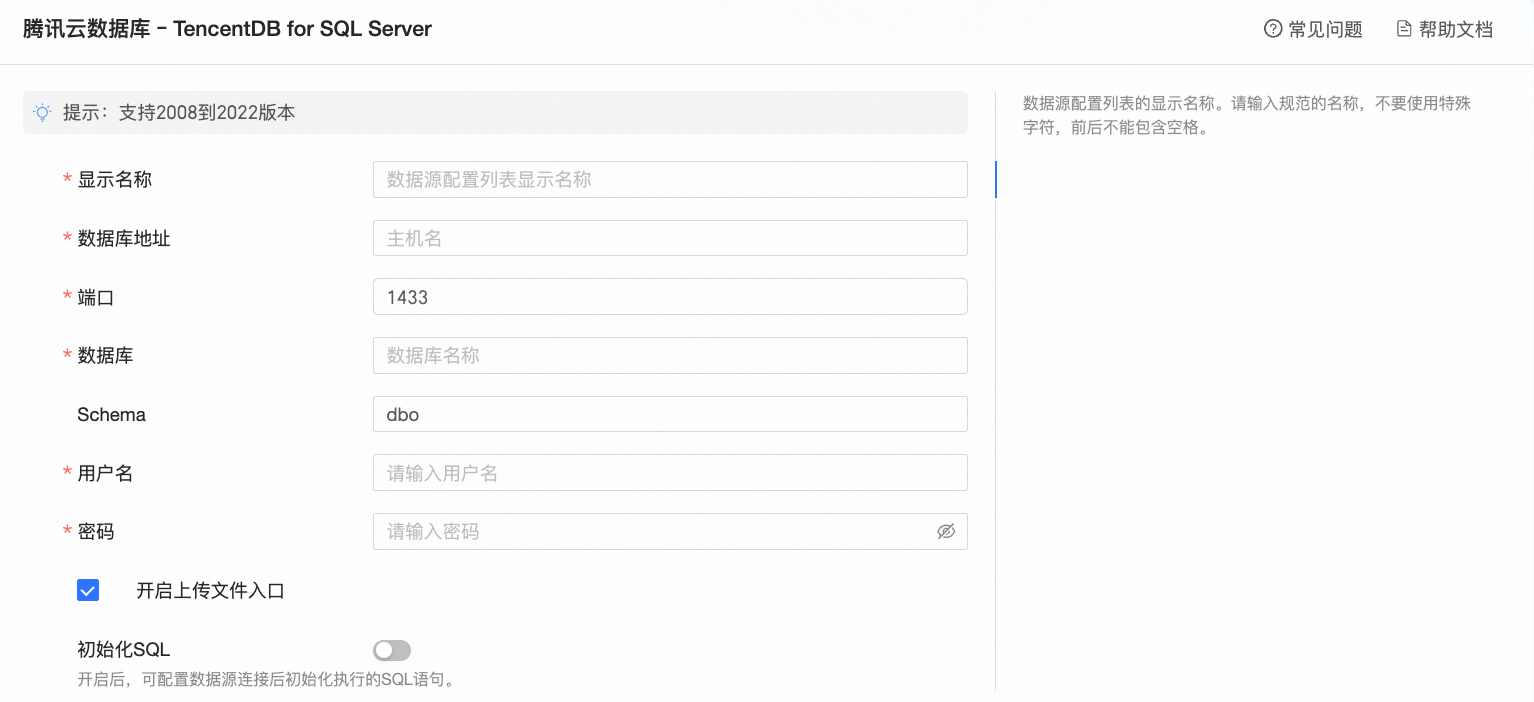Screen dimensions: 1534x702
Task: Click the 显示名称 field label
Action: click(115, 180)
